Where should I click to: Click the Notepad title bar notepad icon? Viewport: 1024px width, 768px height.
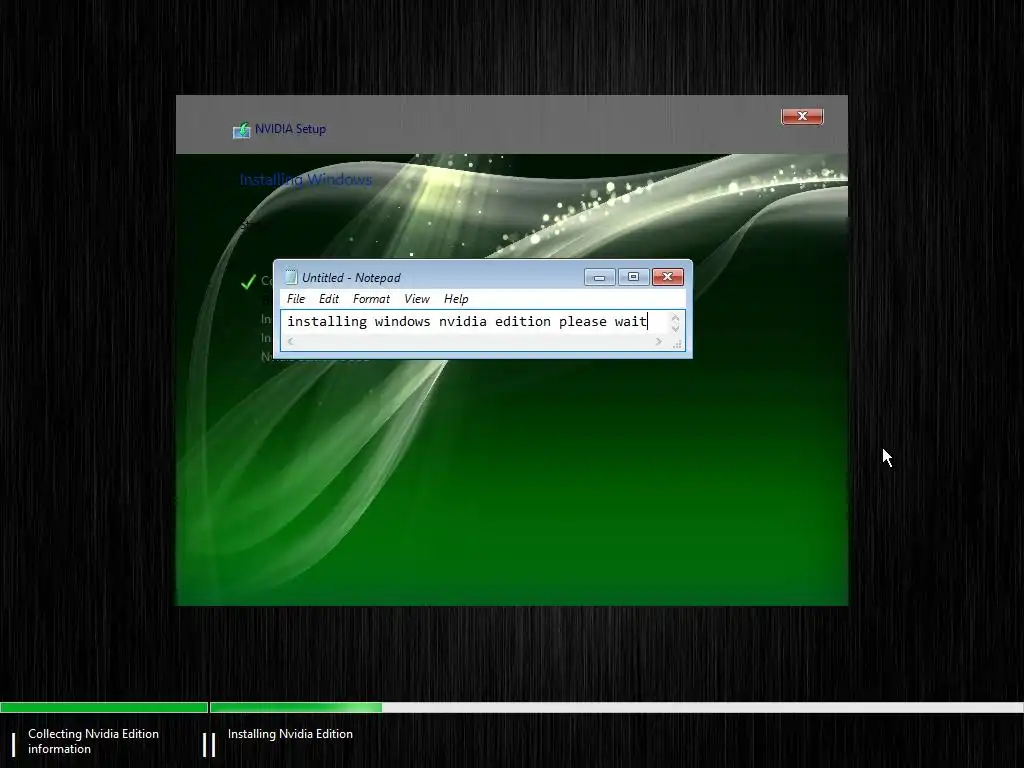point(291,277)
